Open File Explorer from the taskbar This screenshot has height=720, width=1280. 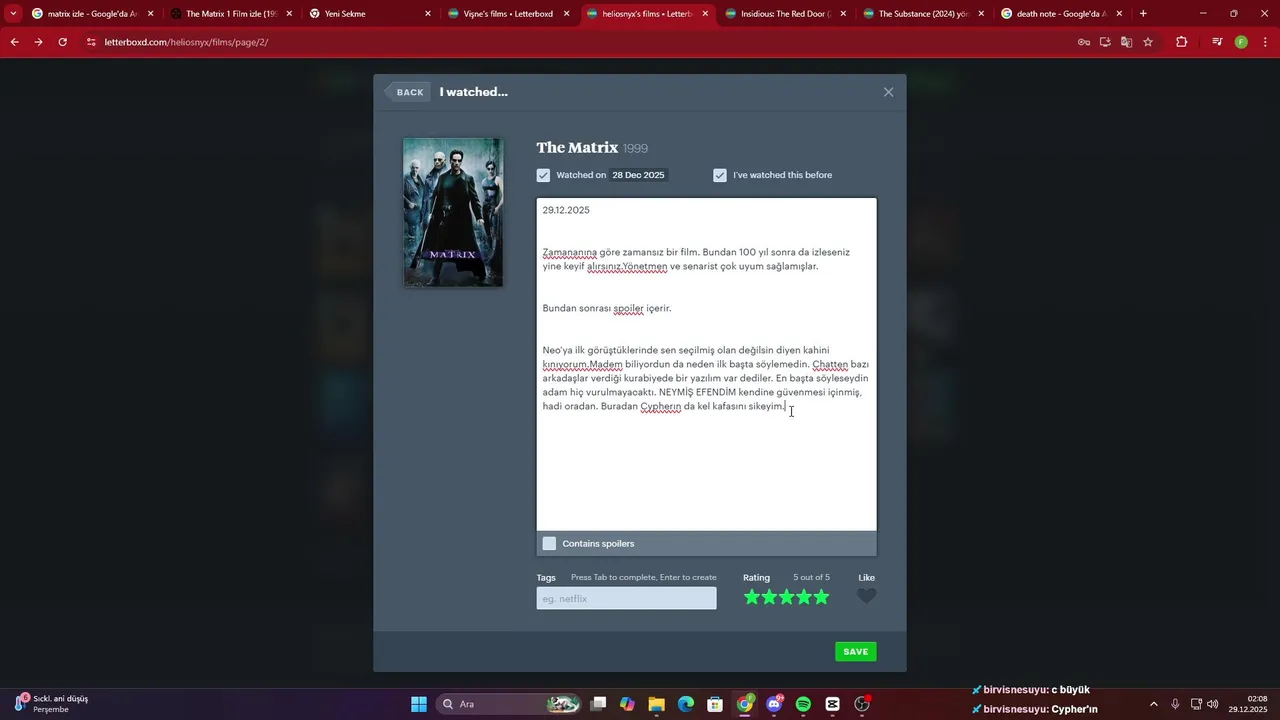(x=656, y=704)
